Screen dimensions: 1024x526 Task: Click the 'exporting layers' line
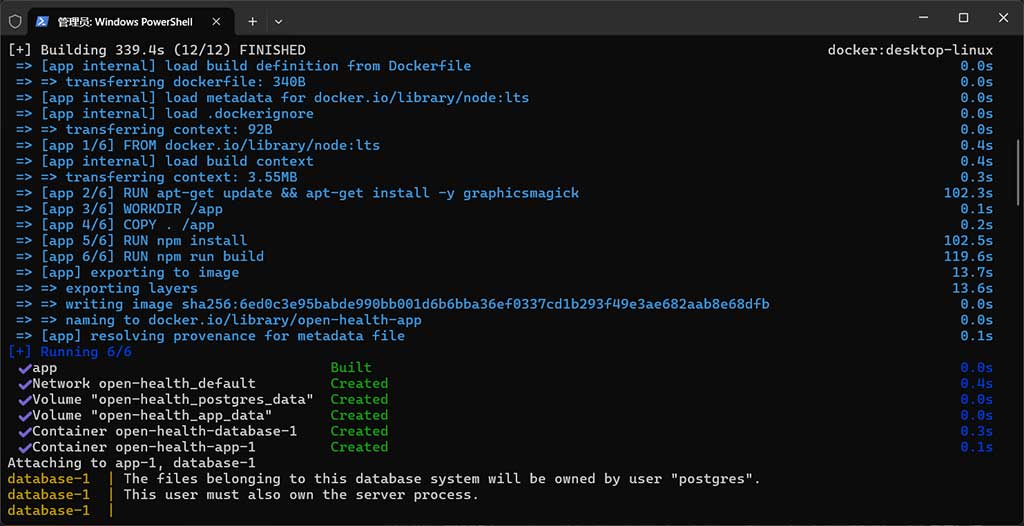pos(106,288)
